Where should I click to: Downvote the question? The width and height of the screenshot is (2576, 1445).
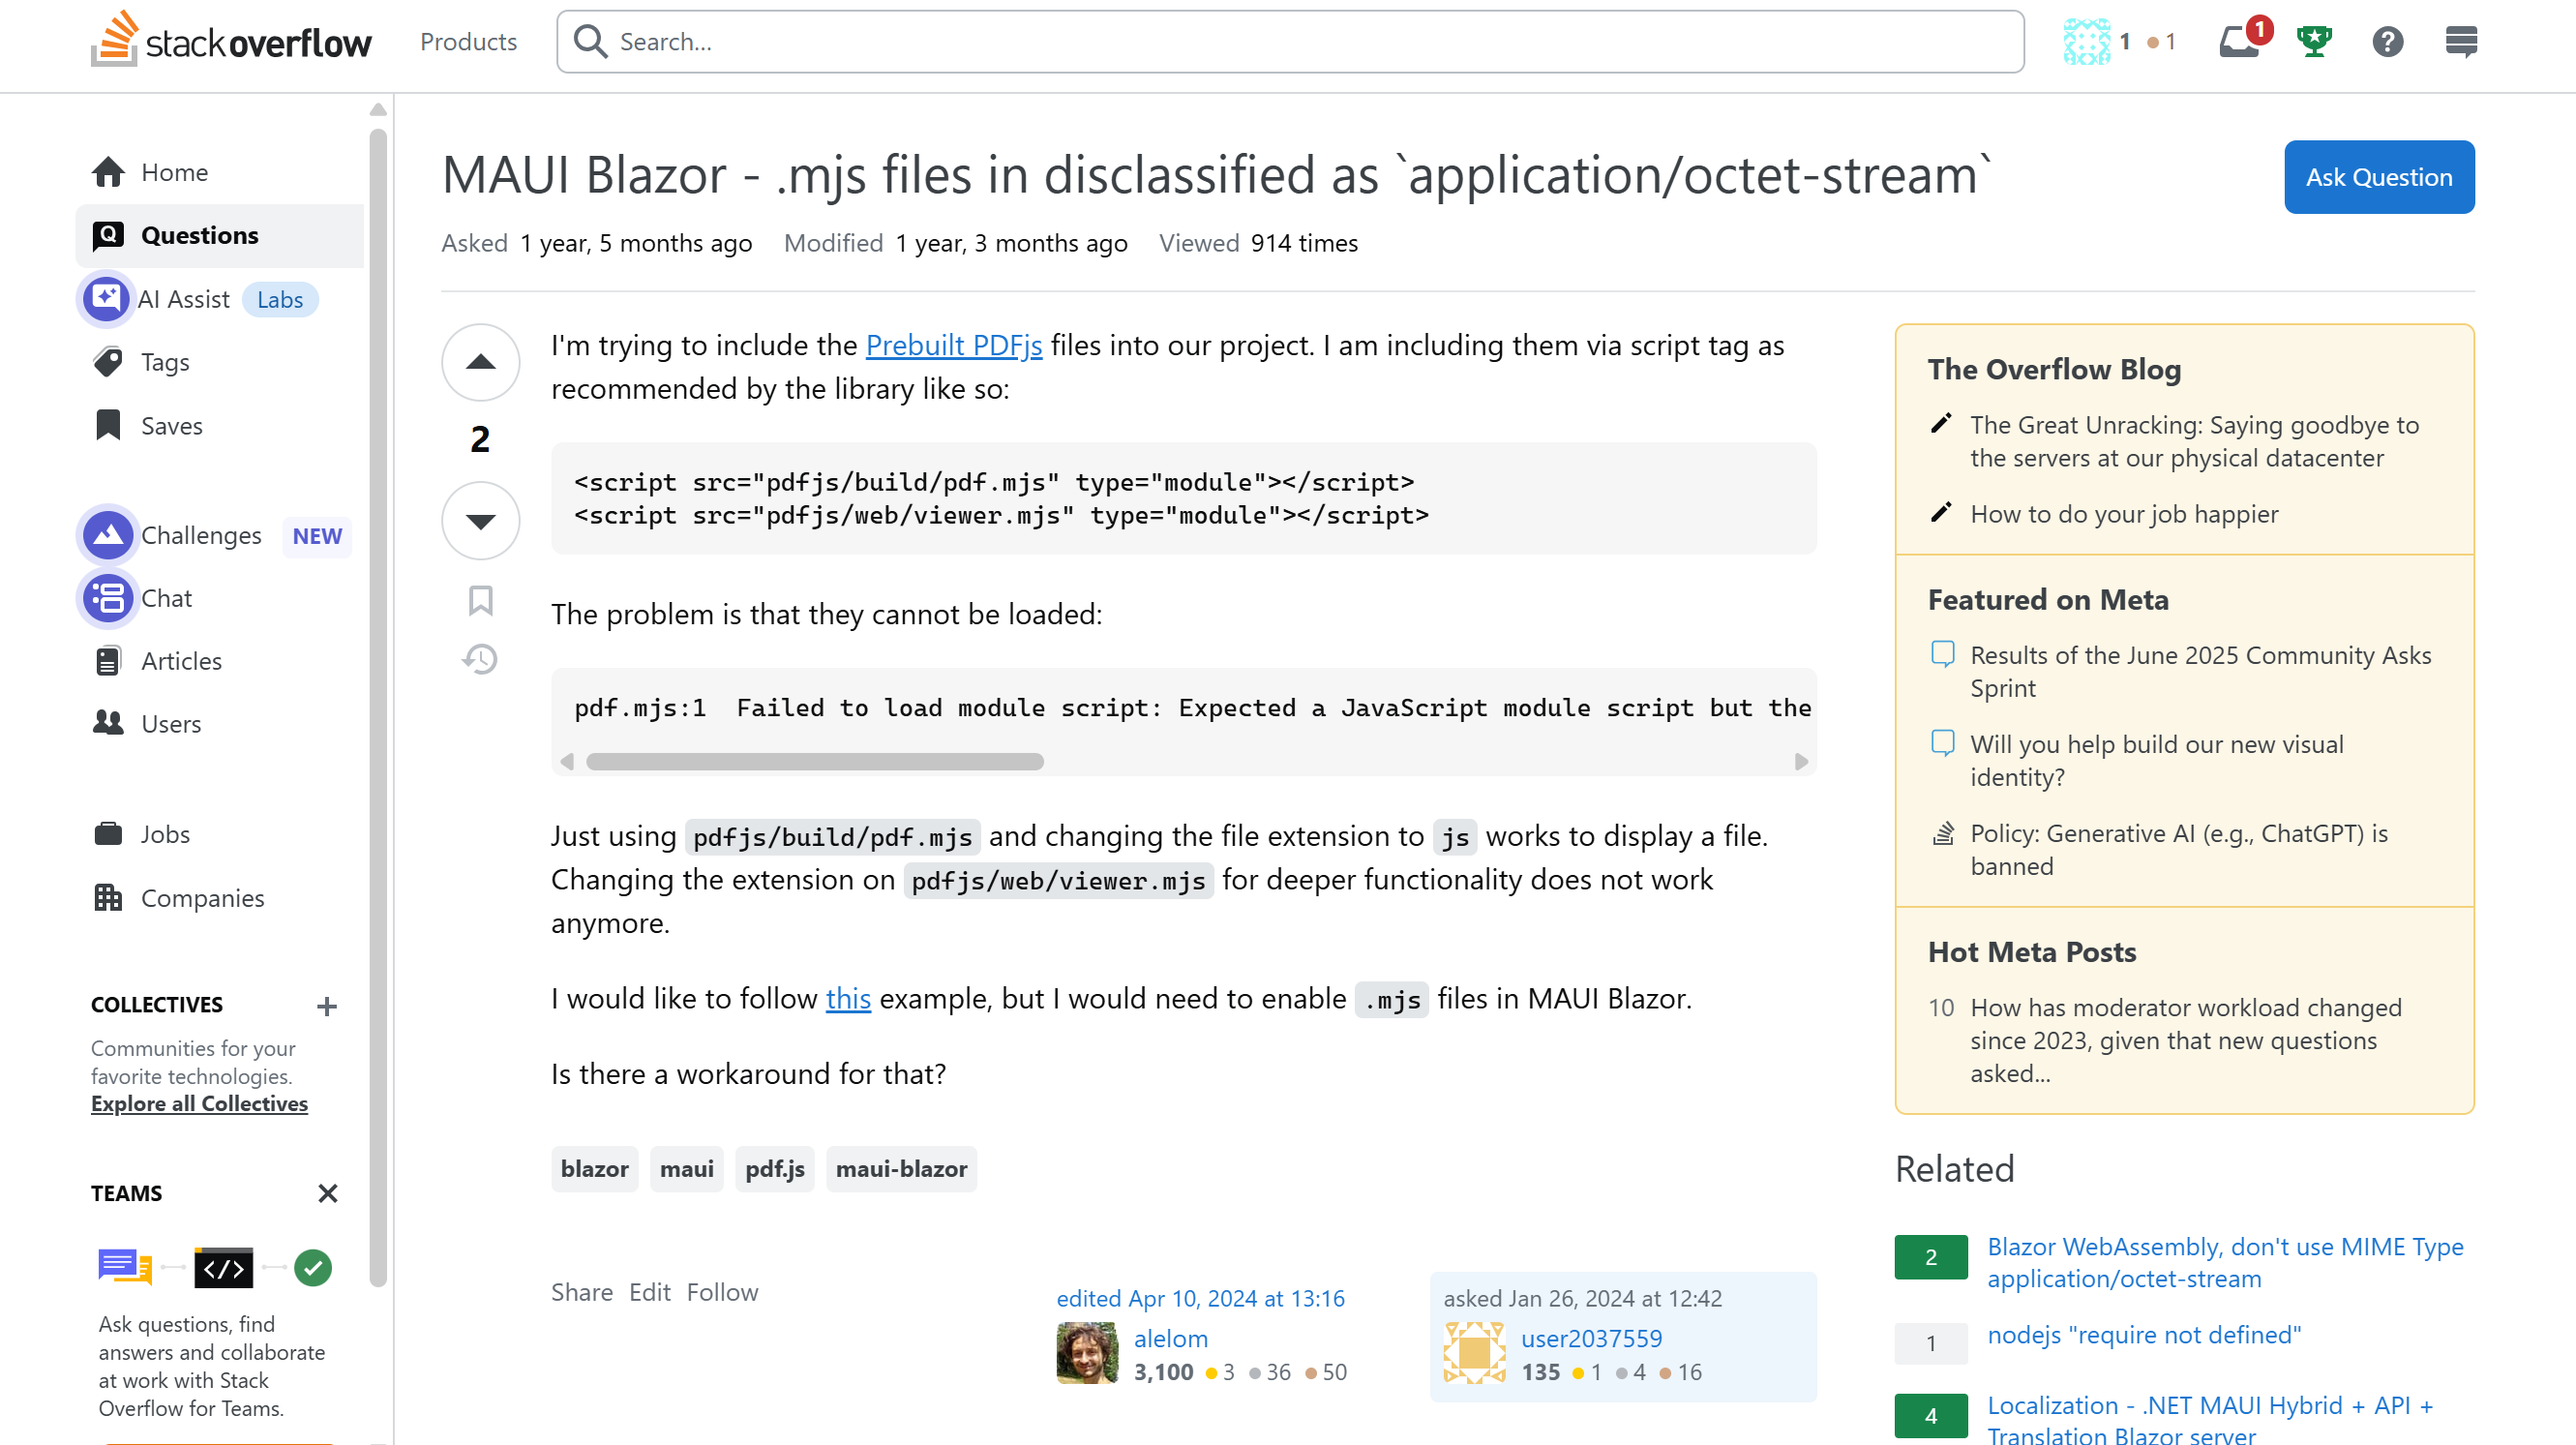click(480, 520)
